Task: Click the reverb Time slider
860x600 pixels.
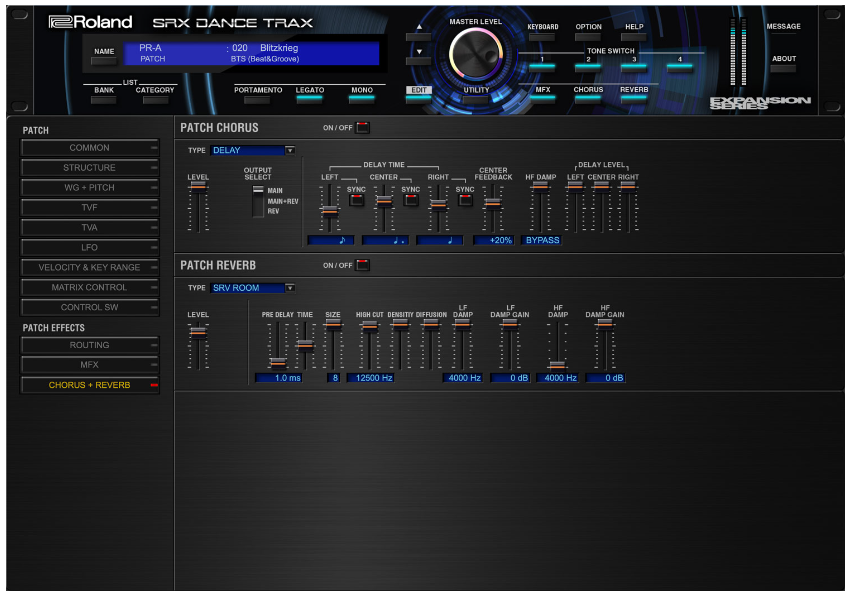Action: pos(305,346)
